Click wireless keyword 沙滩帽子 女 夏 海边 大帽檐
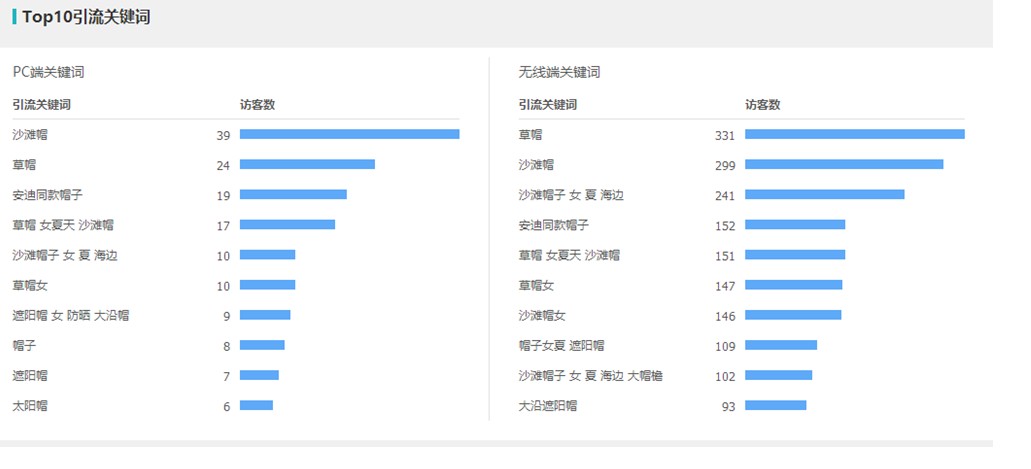Viewport: 1031px width, 469px height. (590, 376)
